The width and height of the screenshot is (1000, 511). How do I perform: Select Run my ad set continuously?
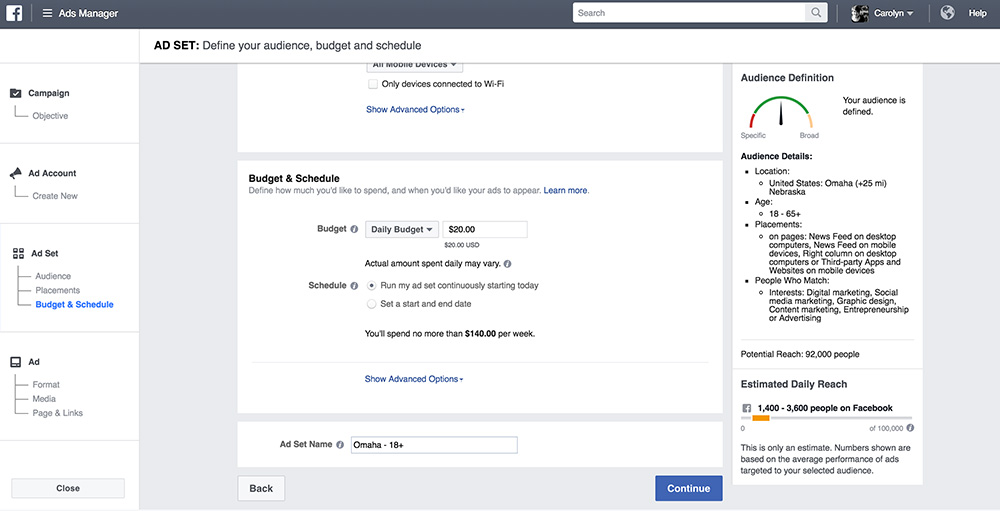pyautogui.click(x=371, y=286)
